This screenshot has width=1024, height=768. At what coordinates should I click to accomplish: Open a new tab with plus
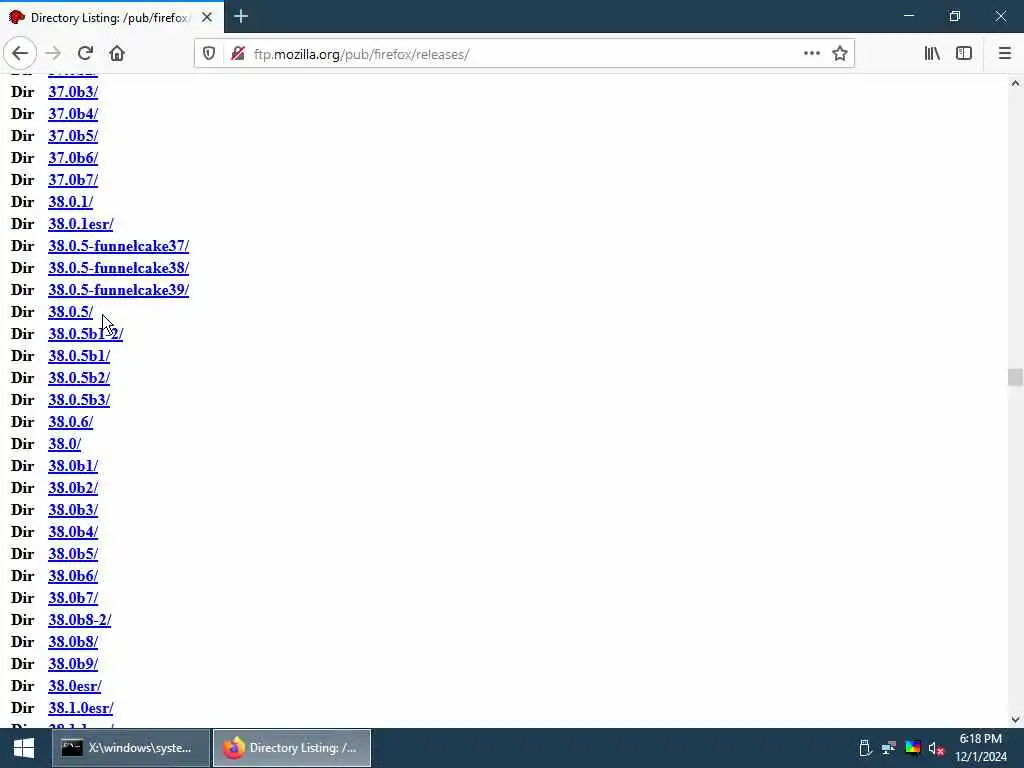click(x=241, y=16)
